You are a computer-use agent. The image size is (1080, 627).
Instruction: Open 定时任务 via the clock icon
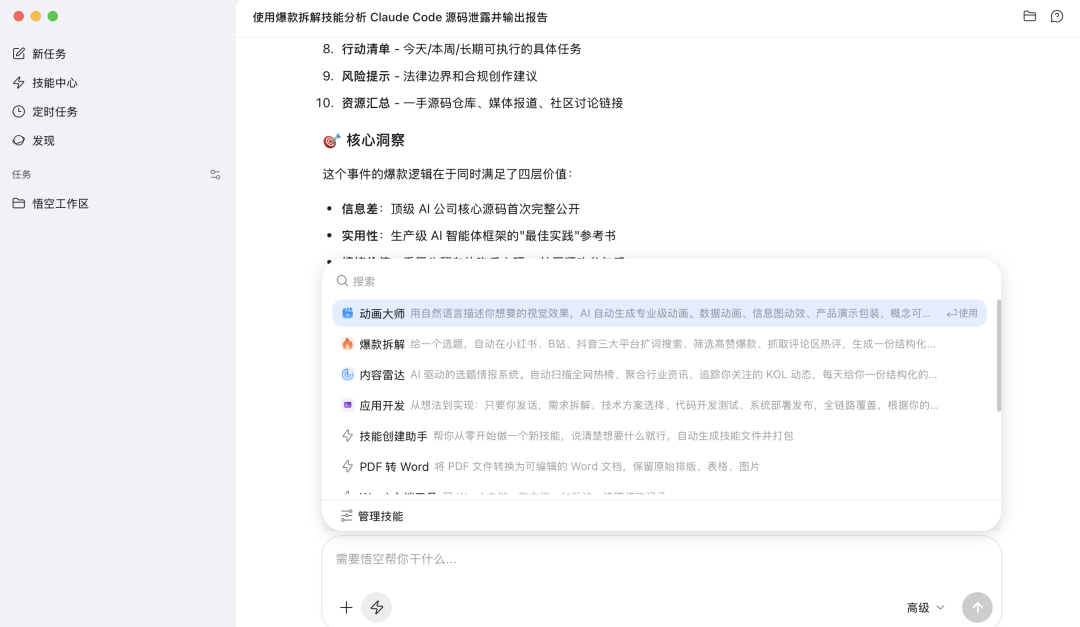[19, 111]
